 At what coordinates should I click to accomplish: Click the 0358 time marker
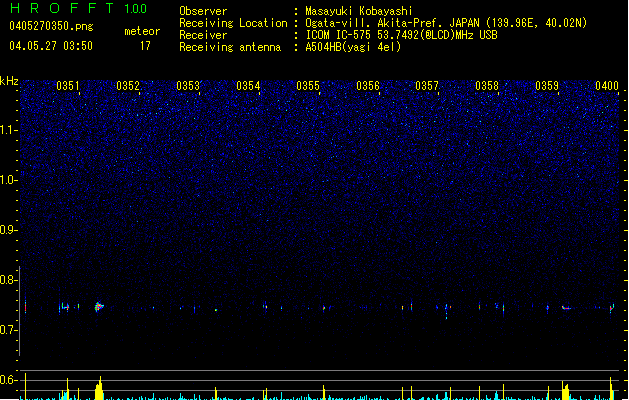click(487, 86)
